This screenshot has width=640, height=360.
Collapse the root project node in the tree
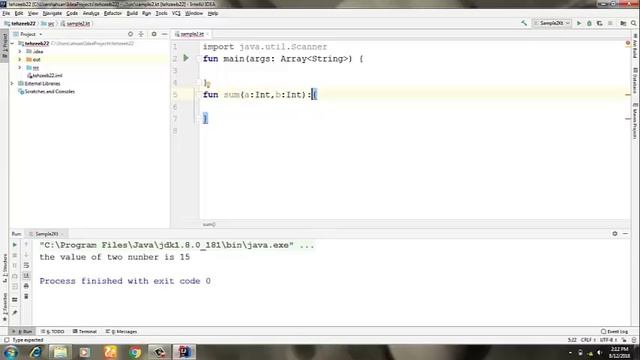[x=13, y=43]
